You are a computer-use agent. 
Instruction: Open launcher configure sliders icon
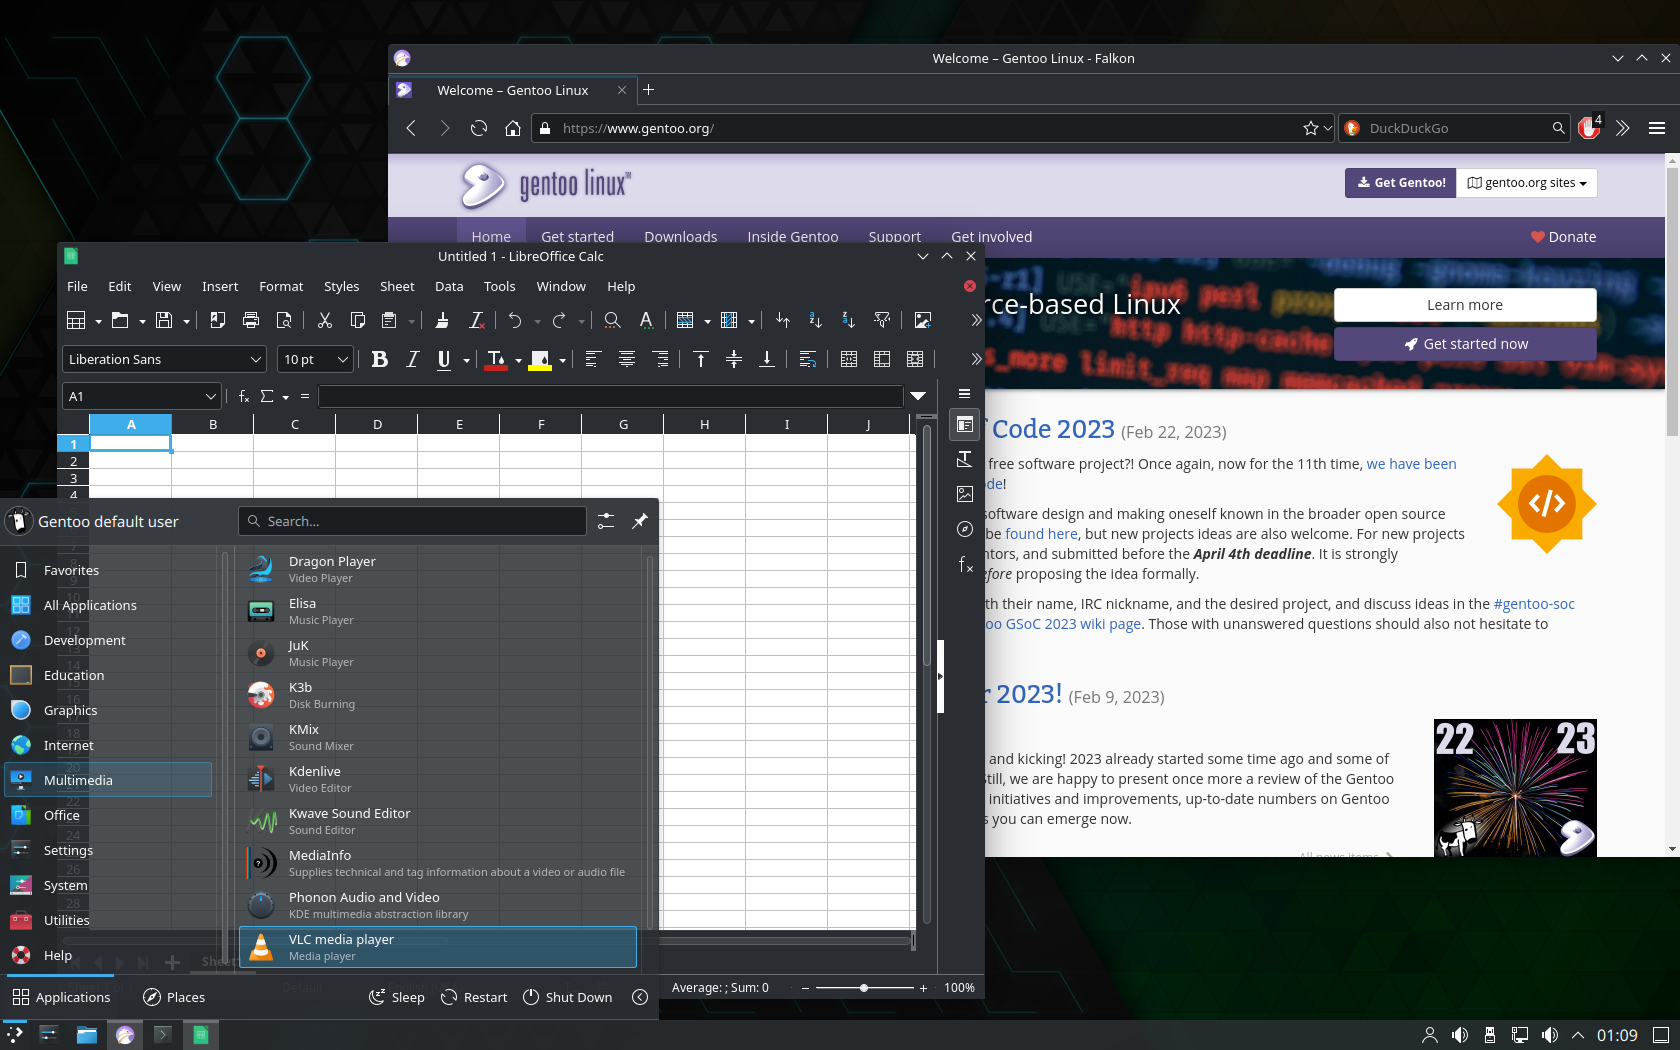(606, 521)
